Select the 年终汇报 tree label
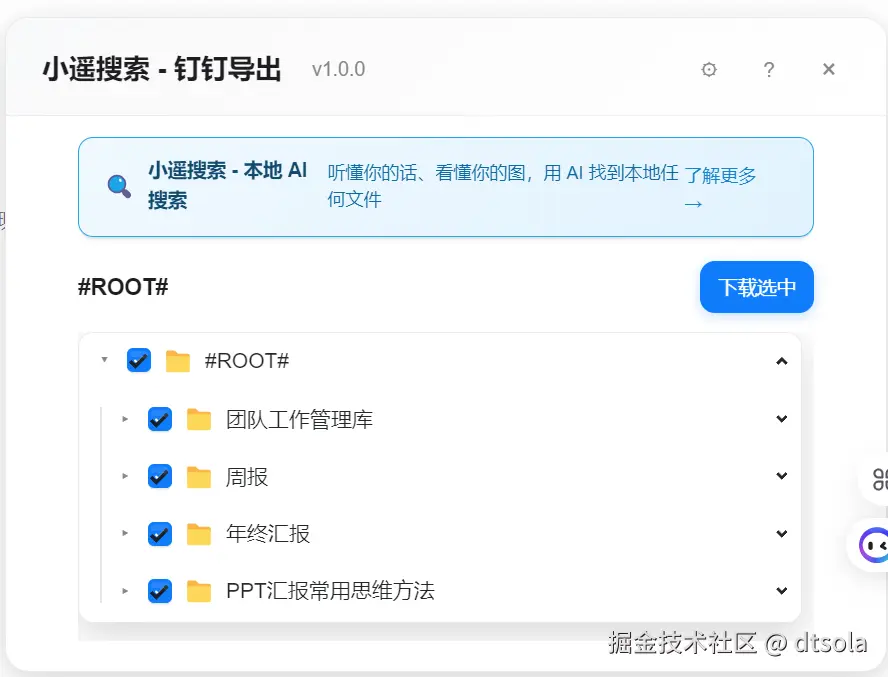Viewport: 888px width, 677px height. pos(268,534)
